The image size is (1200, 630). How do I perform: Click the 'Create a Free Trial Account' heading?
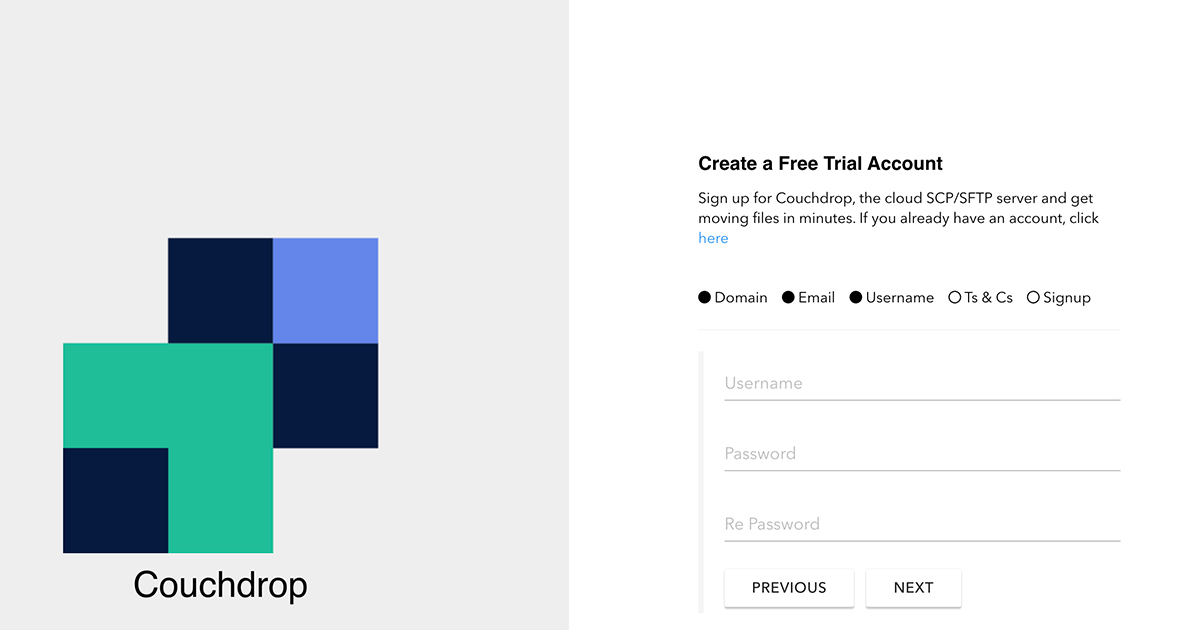[x=820, y=163]
